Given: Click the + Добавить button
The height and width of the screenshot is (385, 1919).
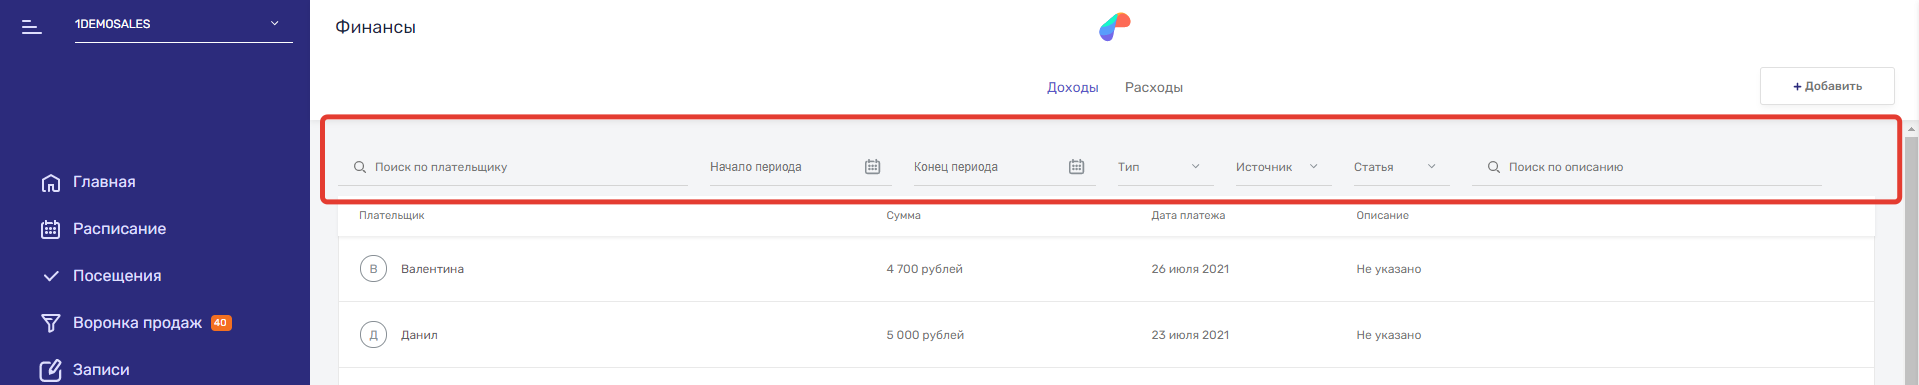Looking at the screenshot, I should (x=1827, y=86).
